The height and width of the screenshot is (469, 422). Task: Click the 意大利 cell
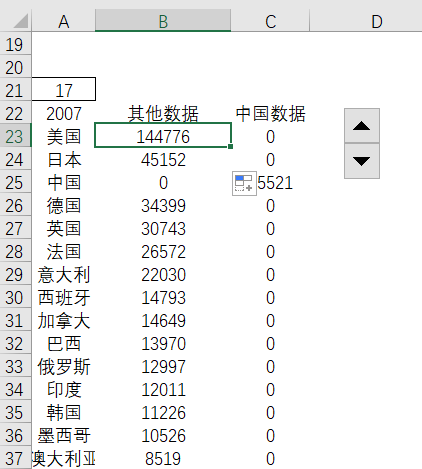tap(63, 274)
